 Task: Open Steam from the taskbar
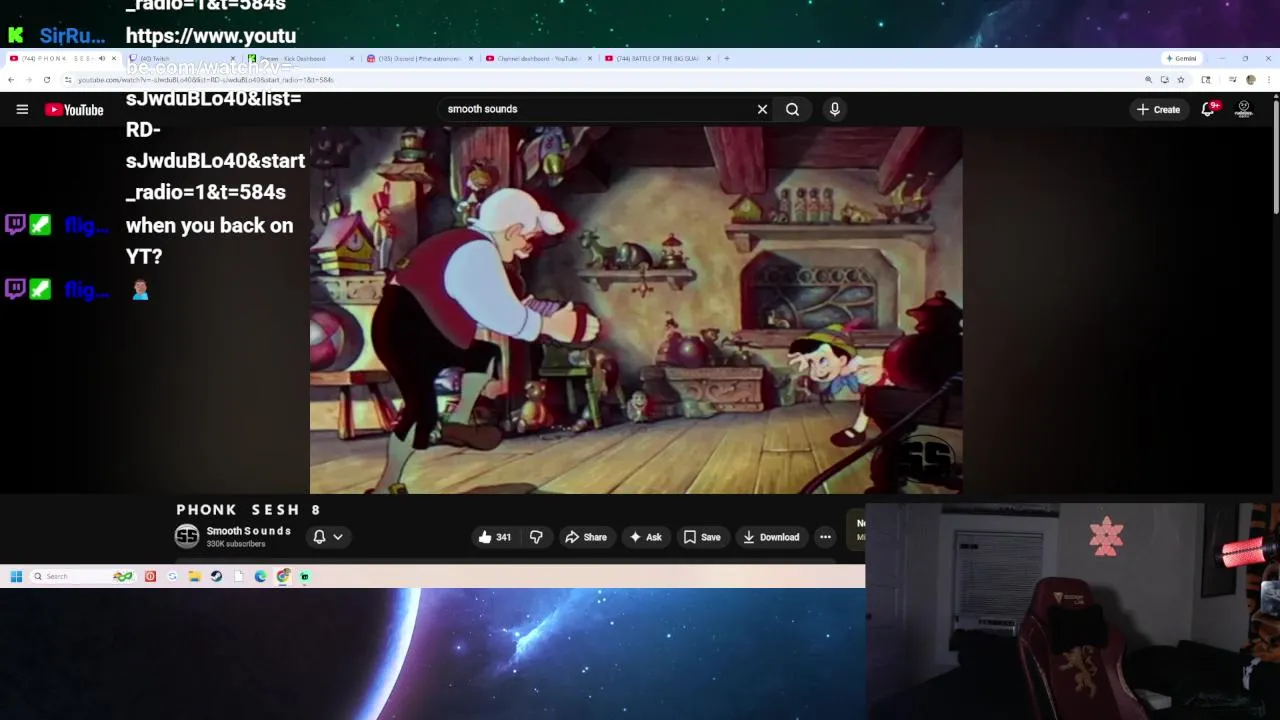[x=216, y=576]
